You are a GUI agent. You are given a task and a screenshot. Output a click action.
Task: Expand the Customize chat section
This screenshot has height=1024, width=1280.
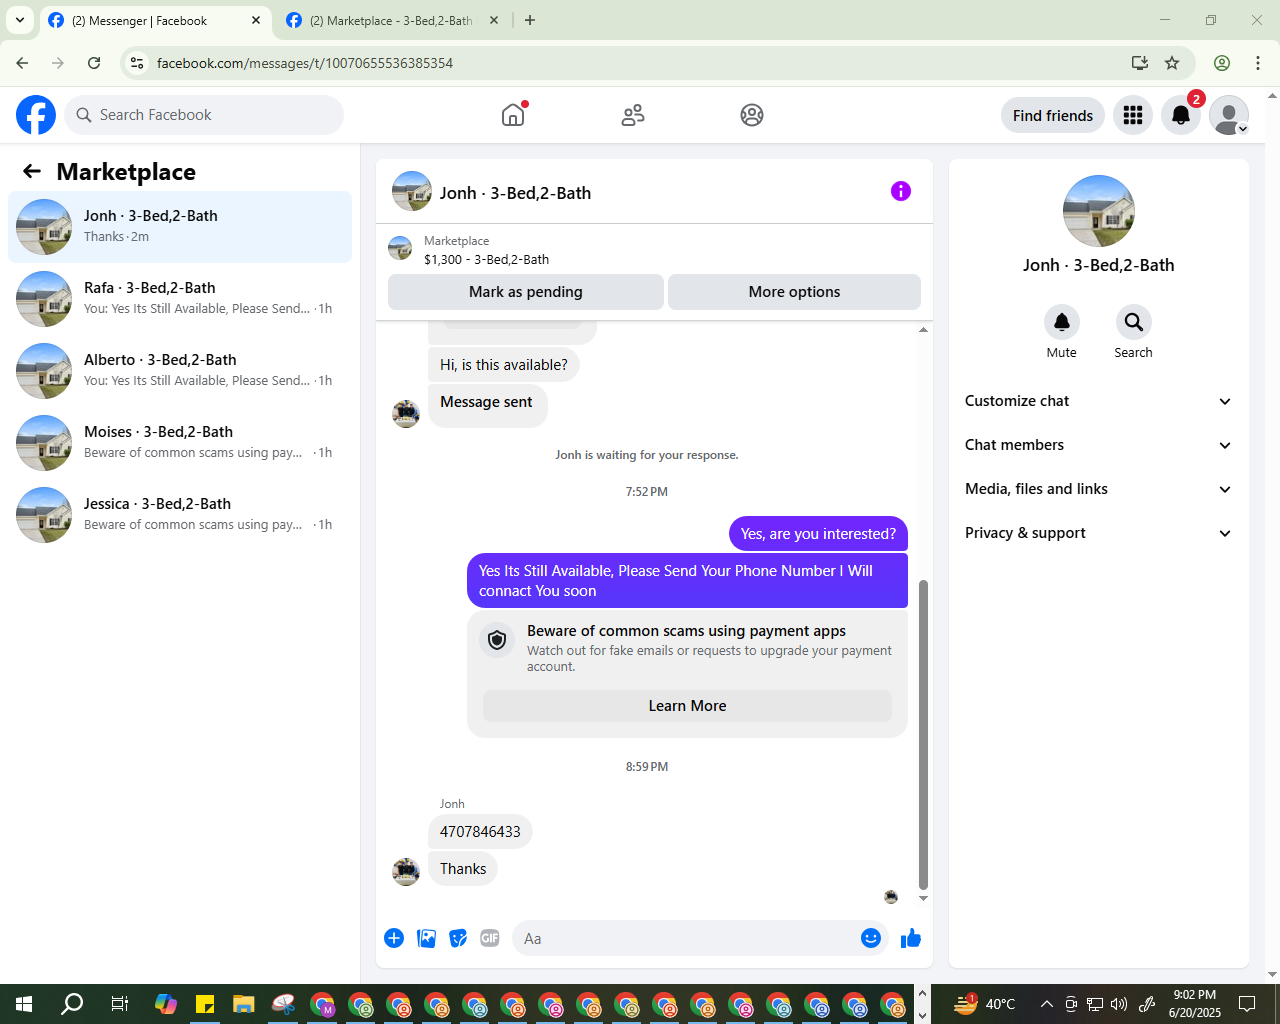click(x=1098, y=401)
